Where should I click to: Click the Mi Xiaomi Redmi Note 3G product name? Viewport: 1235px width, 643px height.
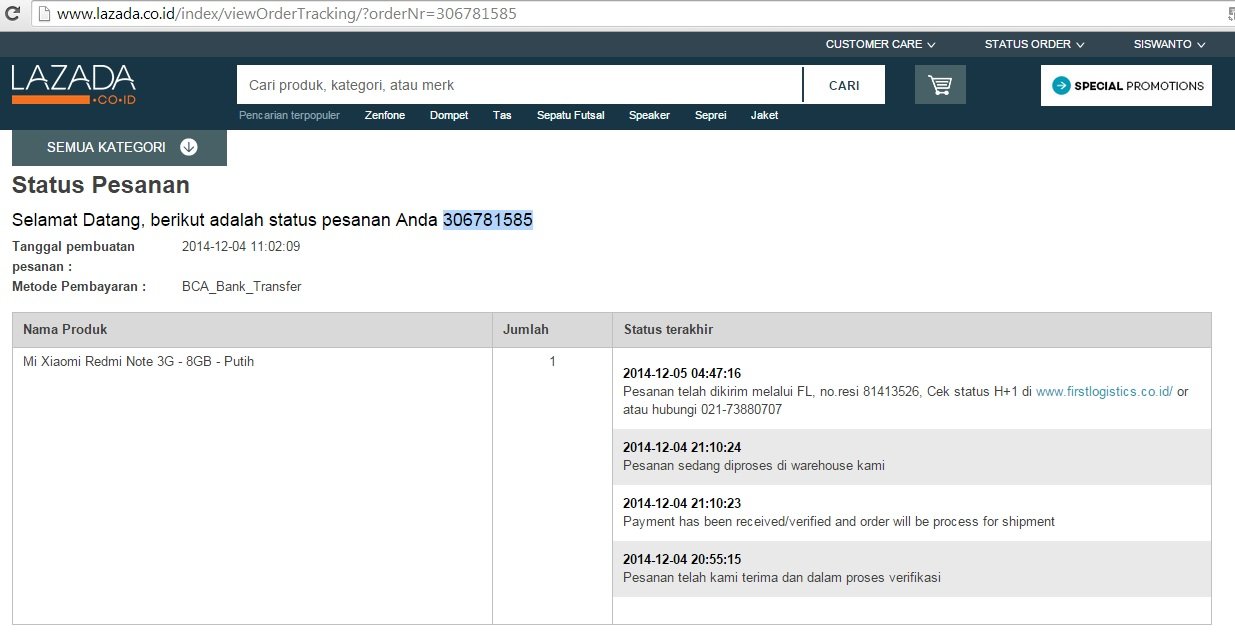point(138,362)
